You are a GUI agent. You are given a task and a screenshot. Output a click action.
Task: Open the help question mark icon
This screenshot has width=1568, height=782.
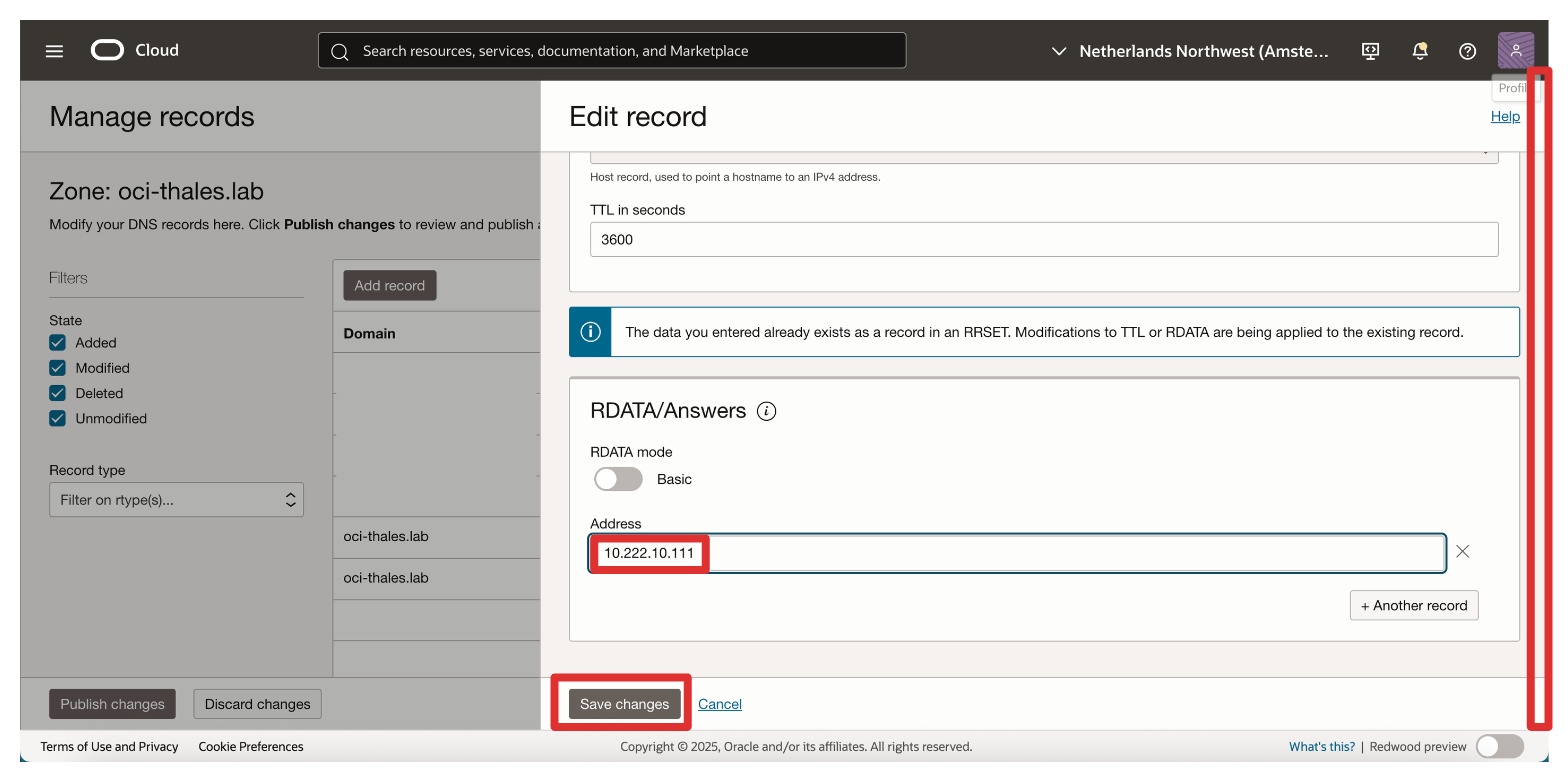coord(1467,51)
